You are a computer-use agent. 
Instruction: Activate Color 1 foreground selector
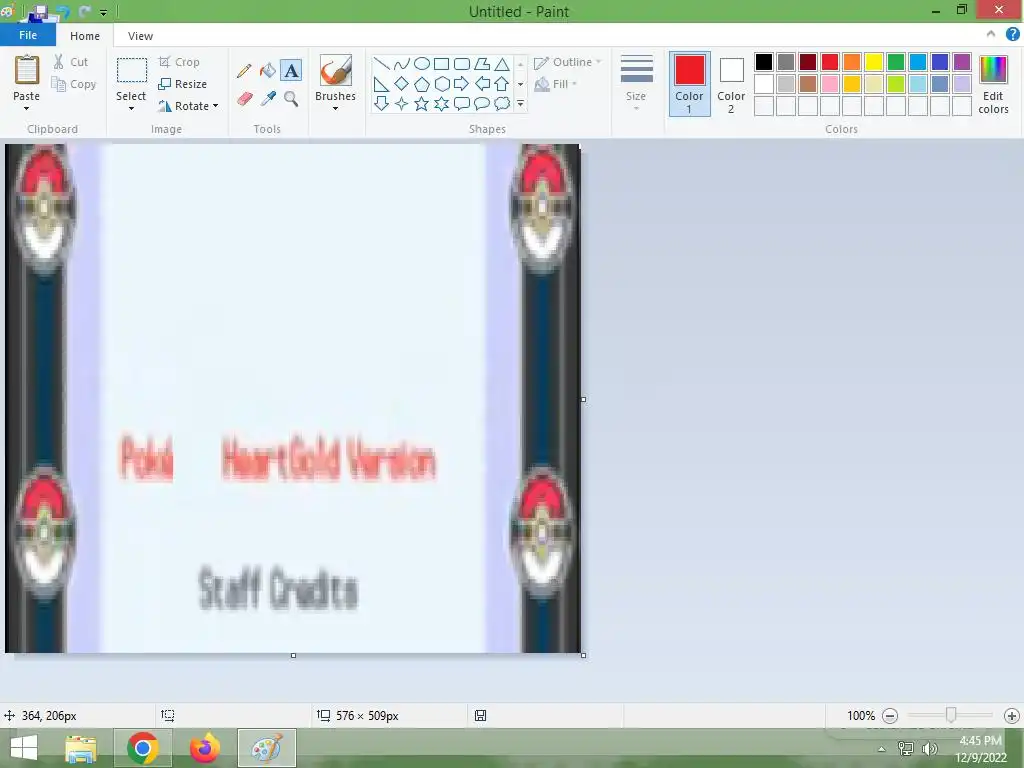[x=690, y=84]
